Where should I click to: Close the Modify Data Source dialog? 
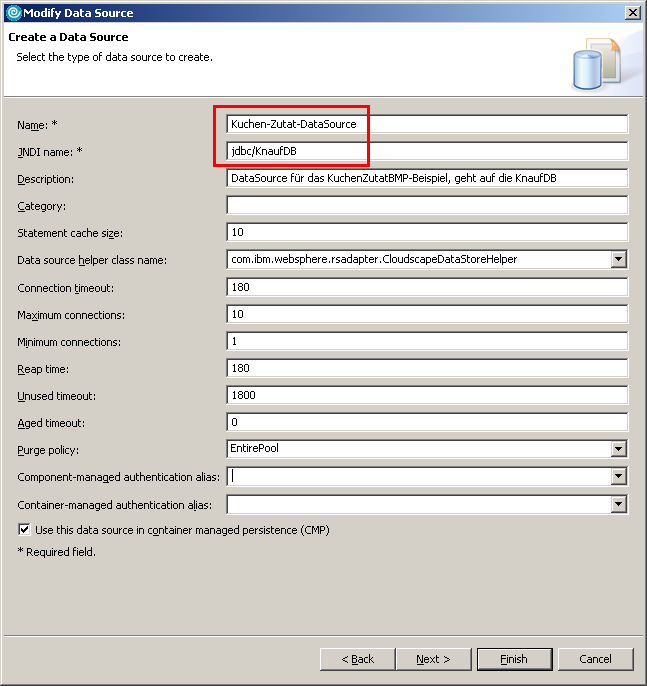632,12
